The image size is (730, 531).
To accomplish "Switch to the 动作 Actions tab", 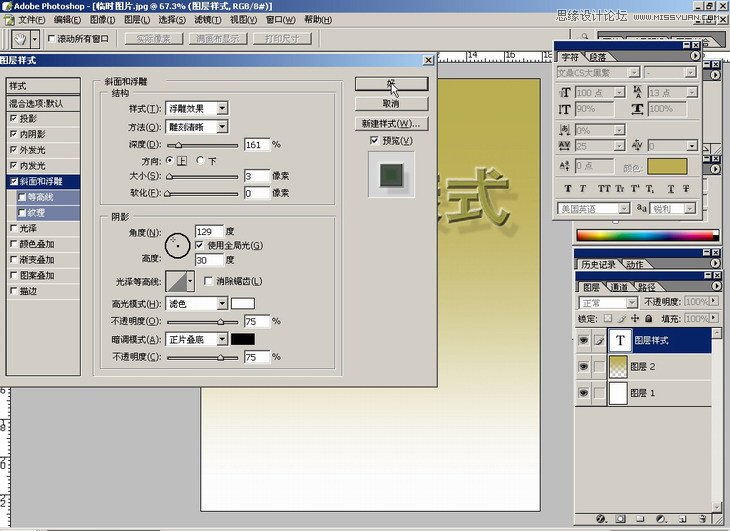I will click(635, 264).
